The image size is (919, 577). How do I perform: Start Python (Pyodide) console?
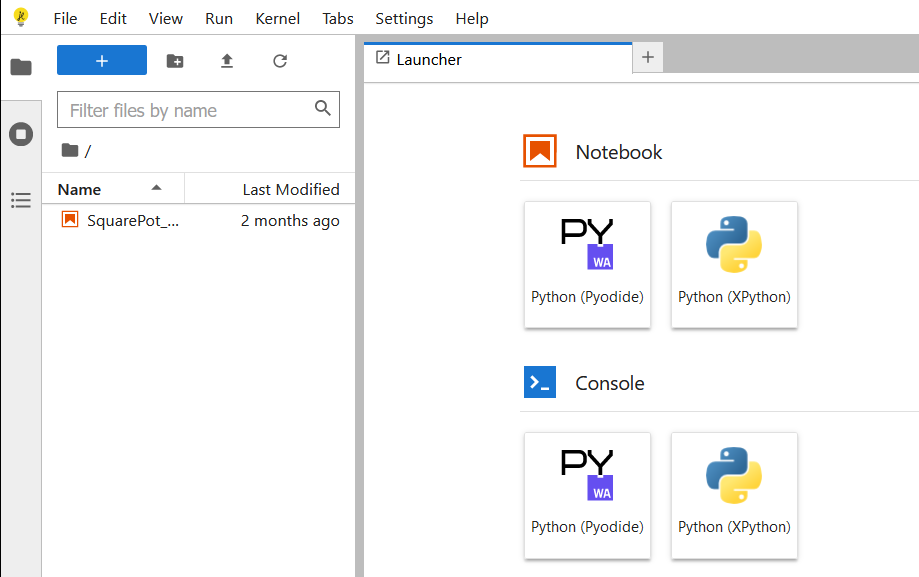pos(587,495)
